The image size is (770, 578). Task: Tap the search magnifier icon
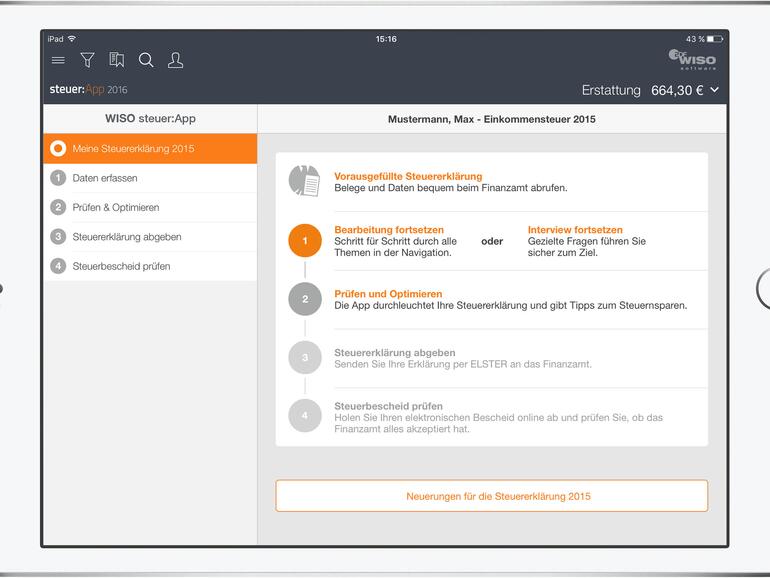click(146, 60)
